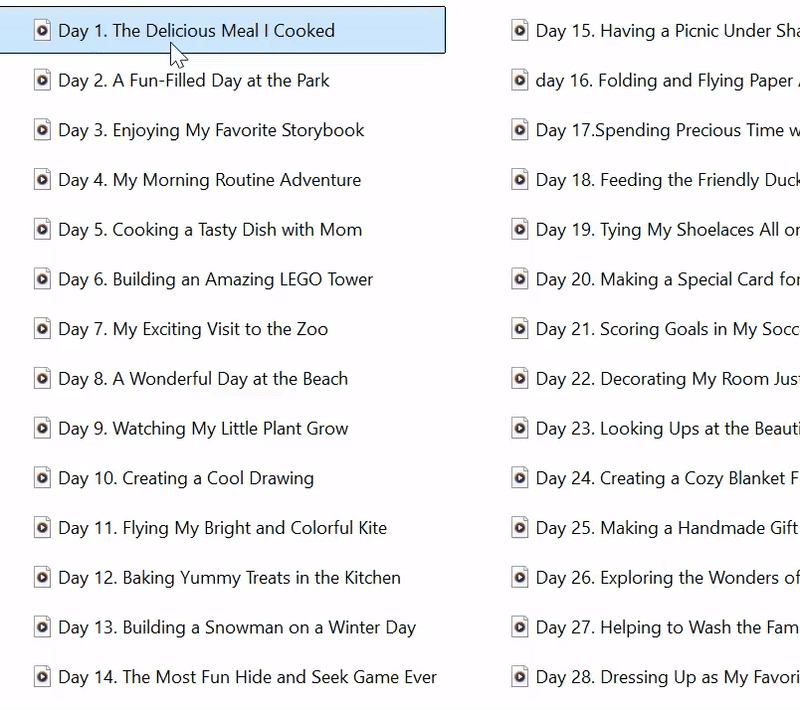Click the media icon beside Day 2
This screenshot has width=800, height=710.
pyautogui.click(x=41, y=80)
